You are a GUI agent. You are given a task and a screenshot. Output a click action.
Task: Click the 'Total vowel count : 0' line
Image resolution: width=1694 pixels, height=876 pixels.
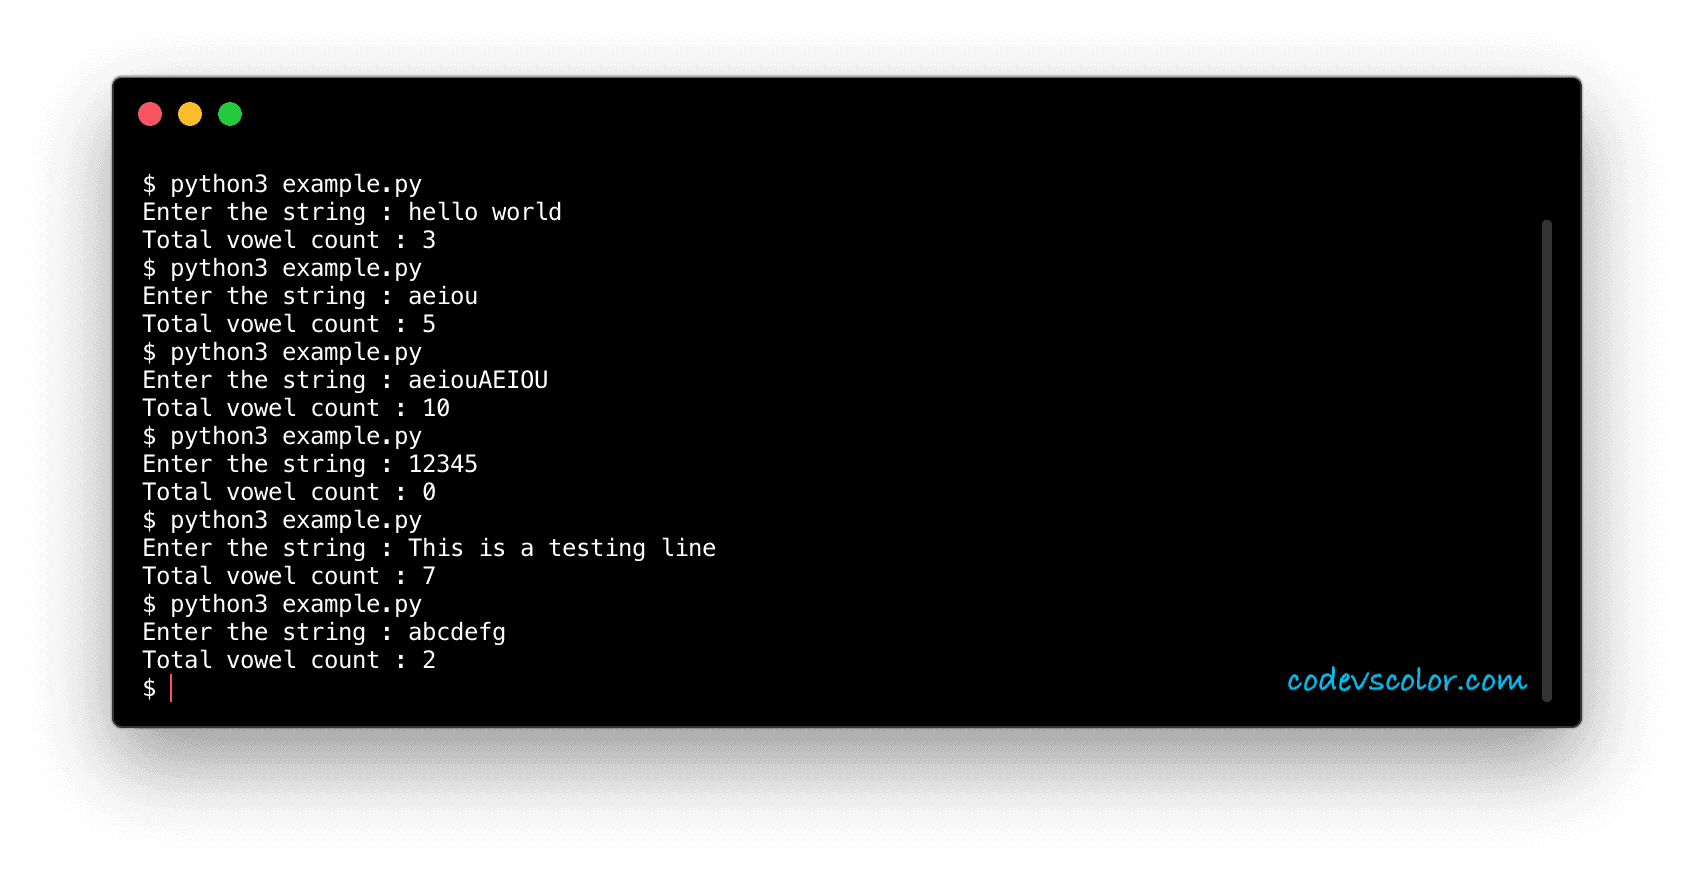click(289, 492)
